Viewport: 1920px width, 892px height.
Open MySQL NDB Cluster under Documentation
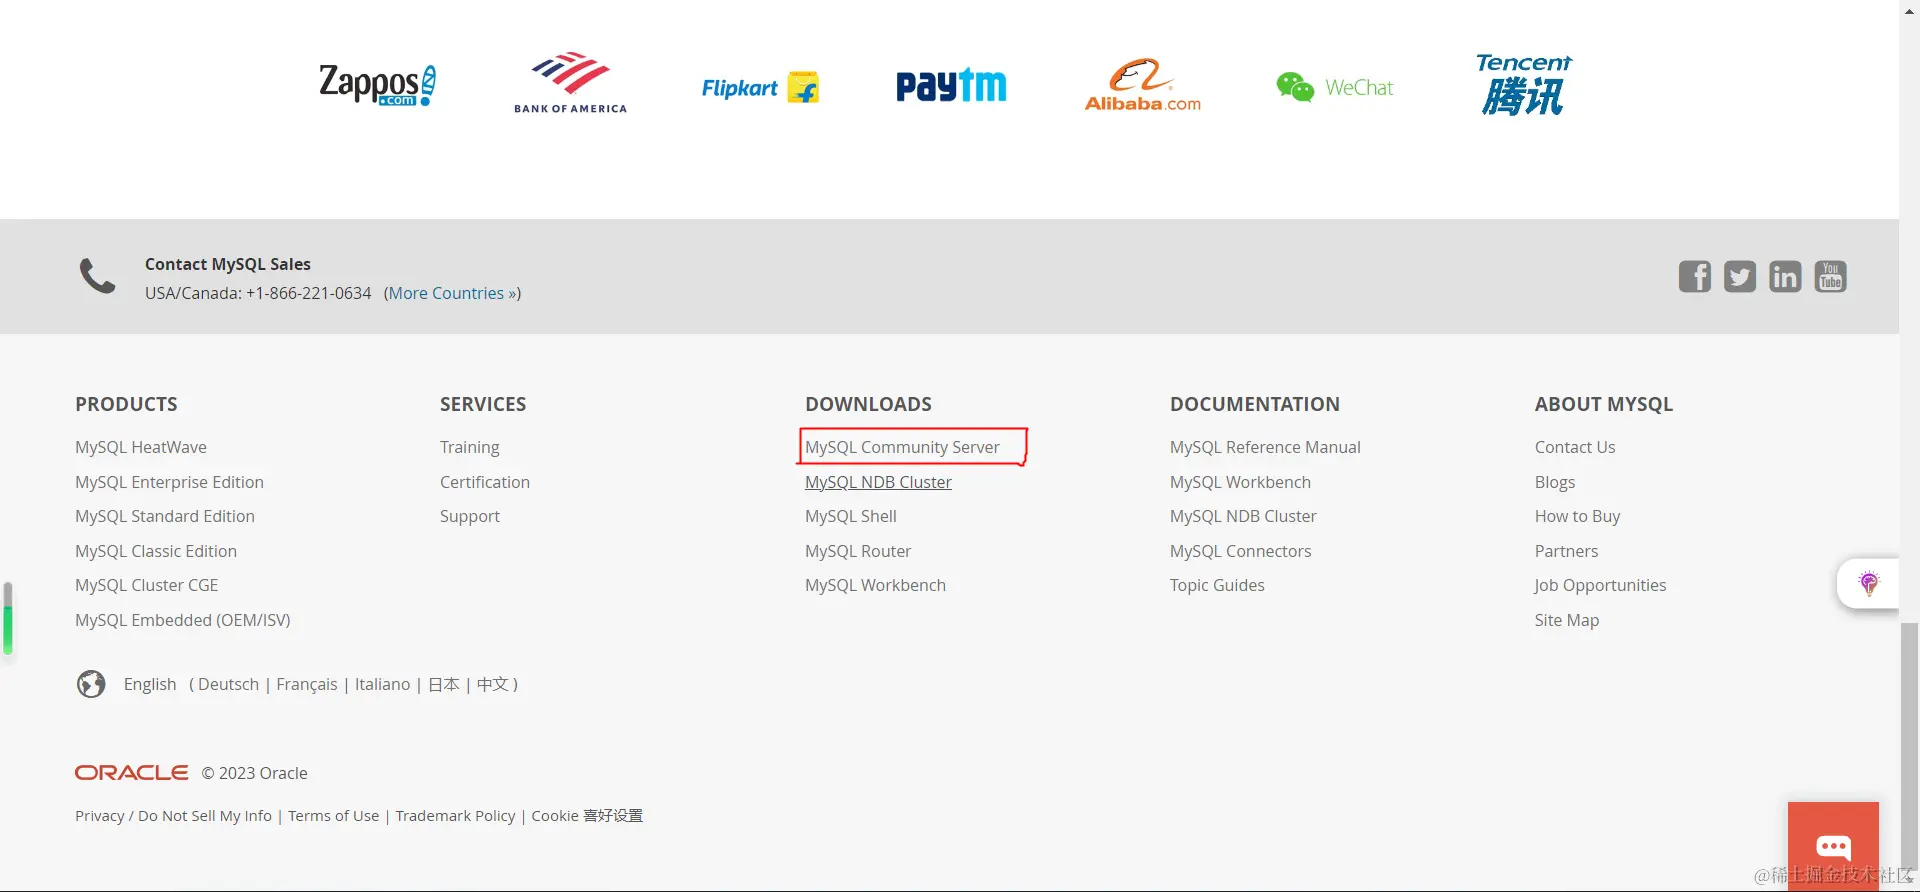pyautogui.click(x=1243, y=516)
